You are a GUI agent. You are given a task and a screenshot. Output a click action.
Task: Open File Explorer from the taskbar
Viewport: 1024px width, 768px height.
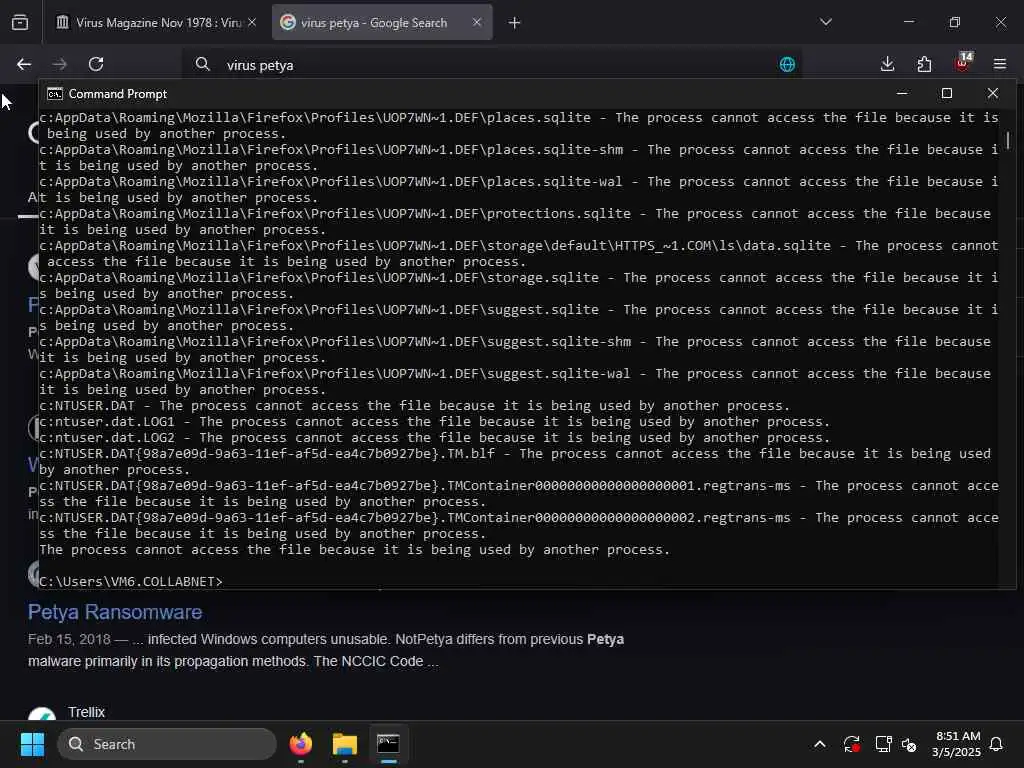[x=344, y=744]
